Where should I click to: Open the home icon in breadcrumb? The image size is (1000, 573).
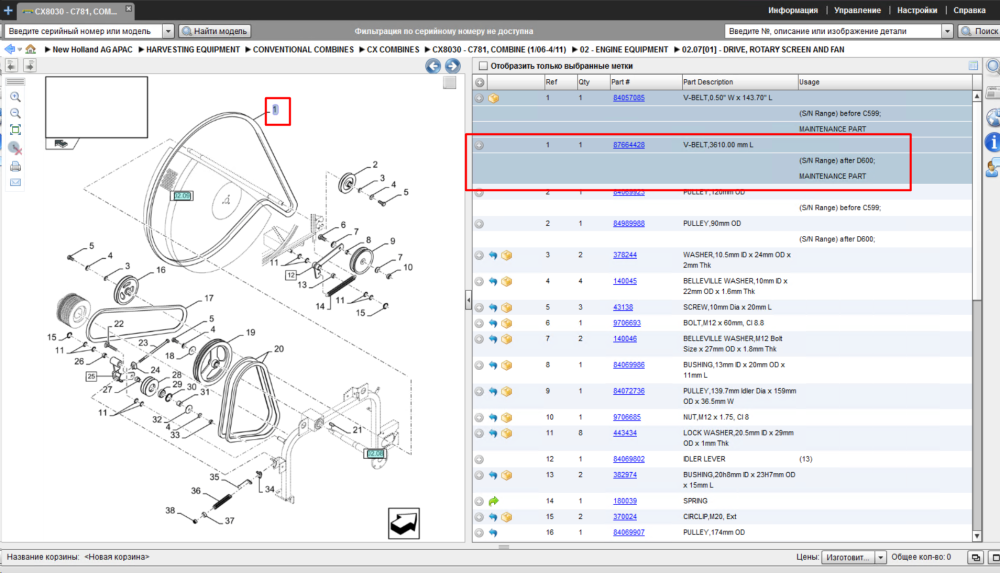(x=31, y=49)
